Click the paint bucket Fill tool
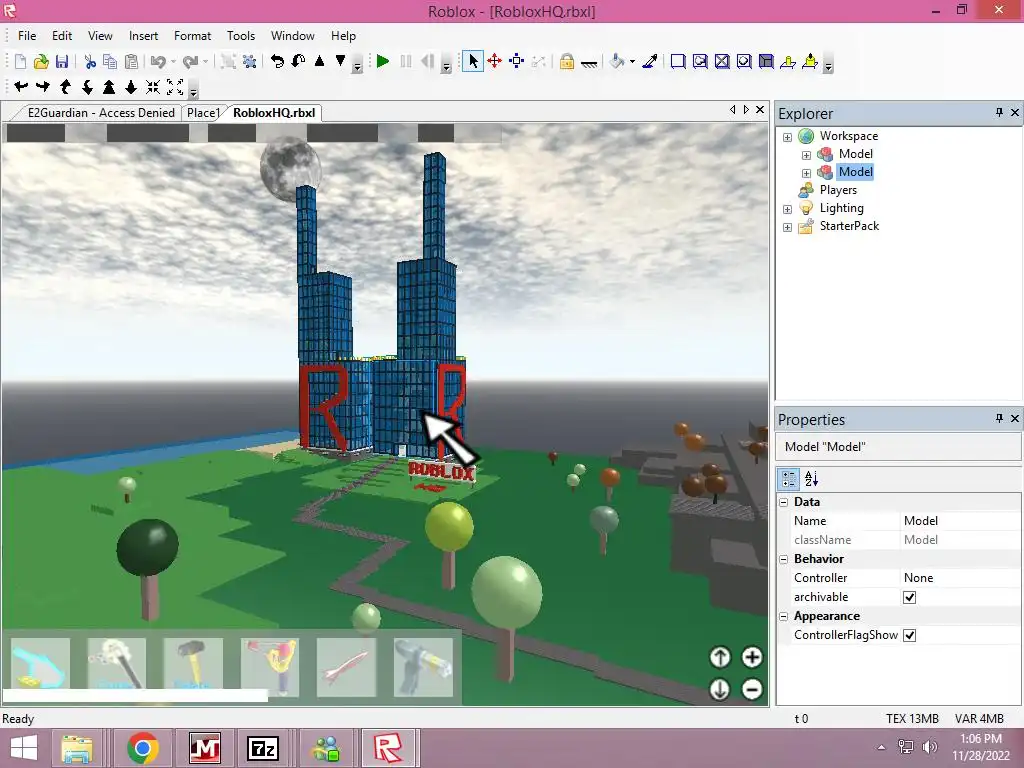The width and height of the screenshot is (1024, 768). point(616,61)
